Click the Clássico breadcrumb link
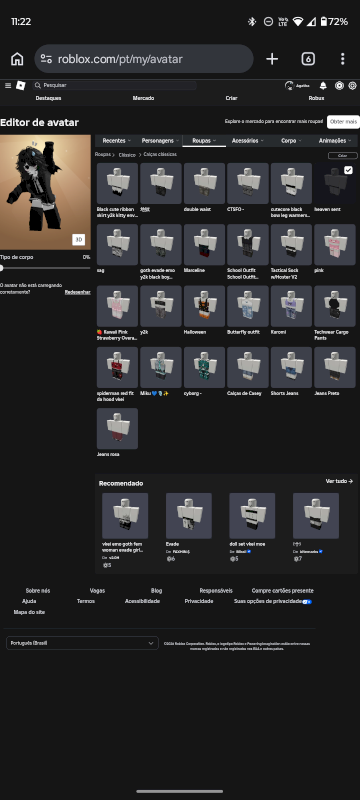Screen dimensions: 360x800 (x=127, y=155)
